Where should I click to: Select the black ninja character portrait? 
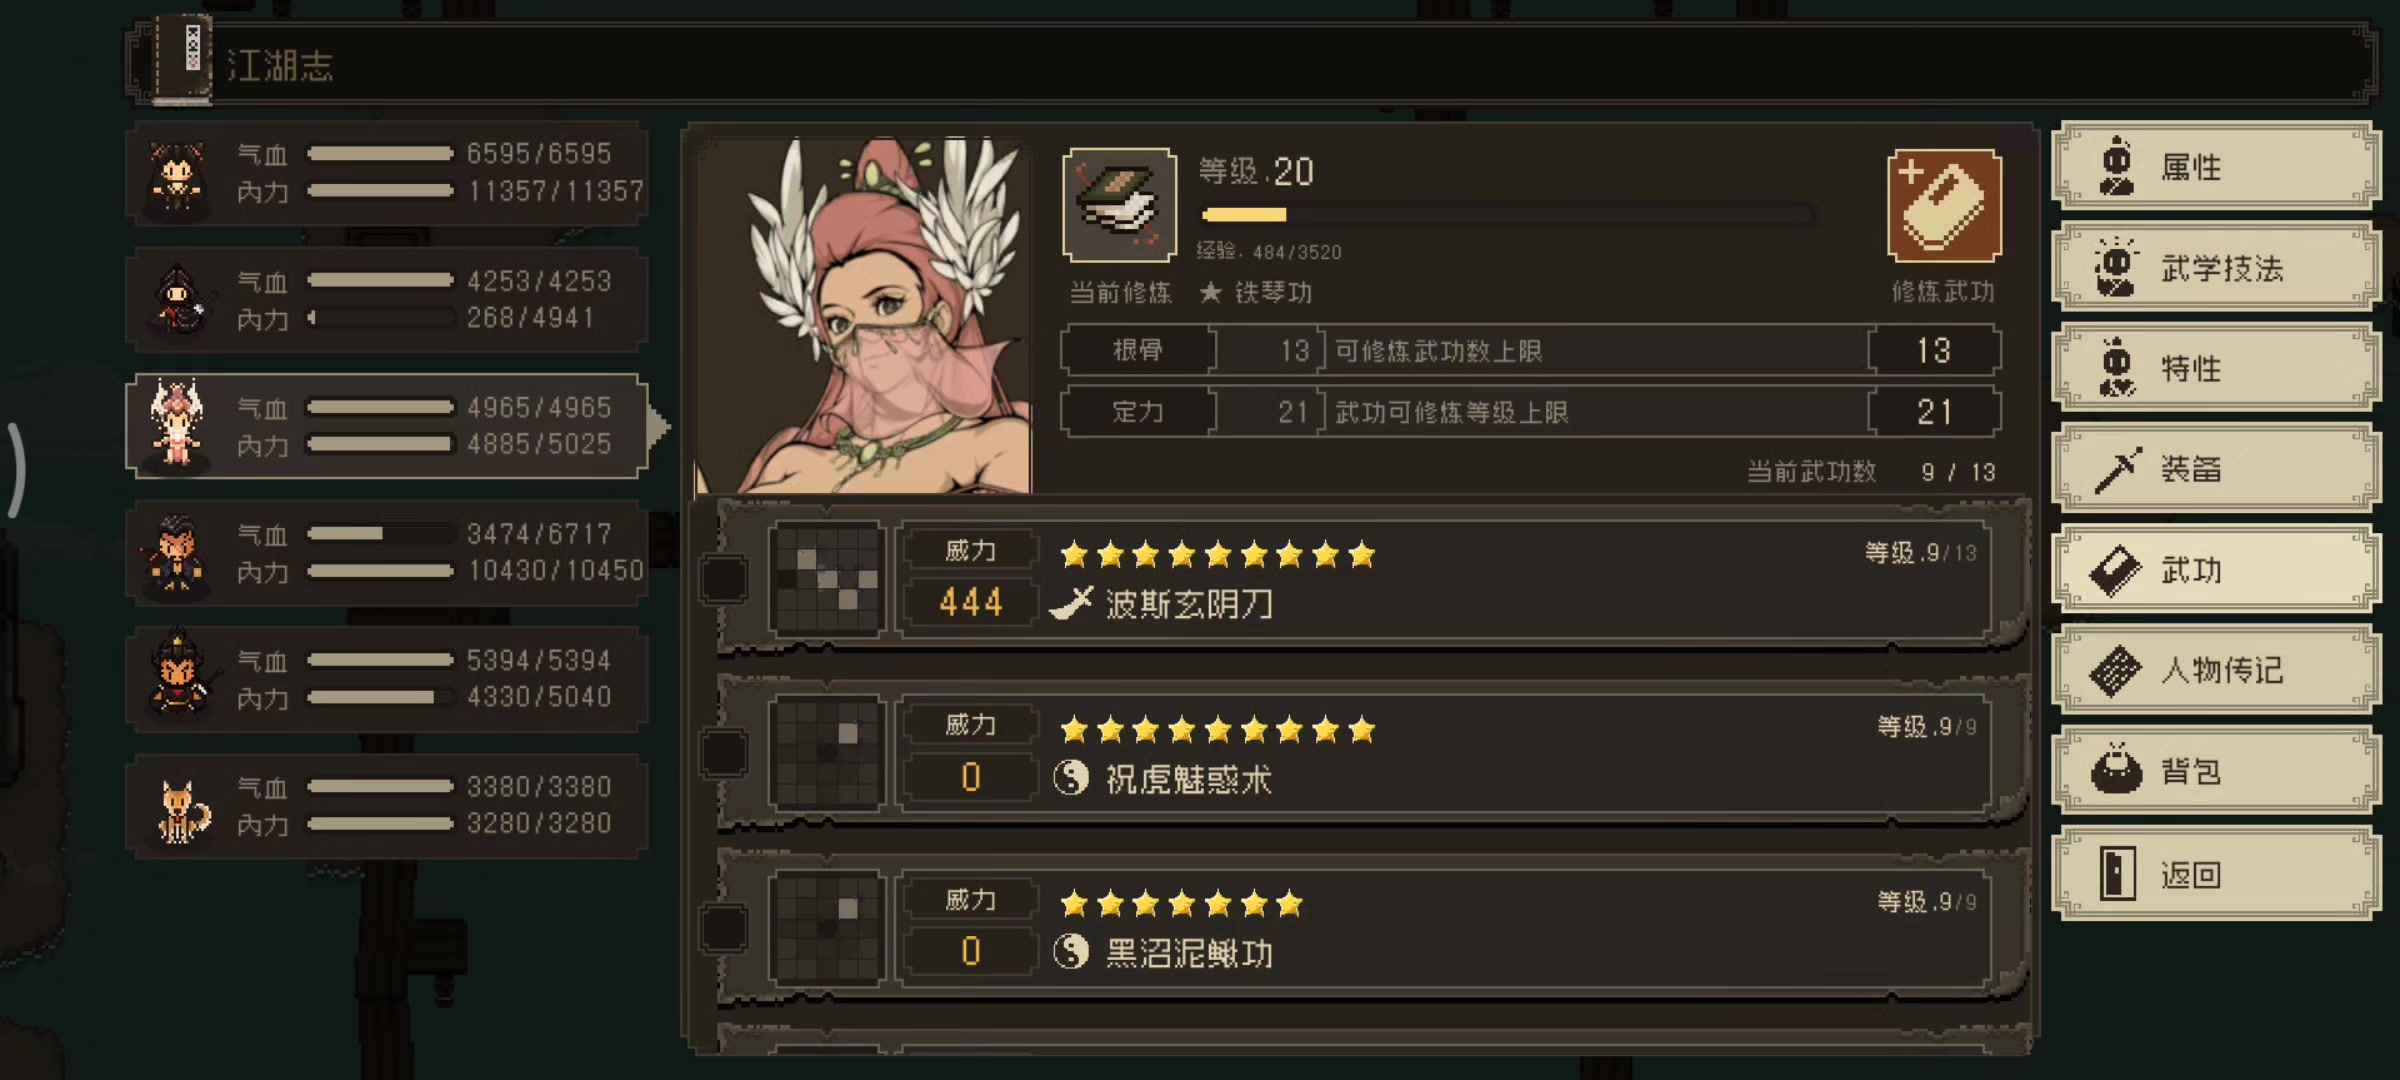pos(178,300)
